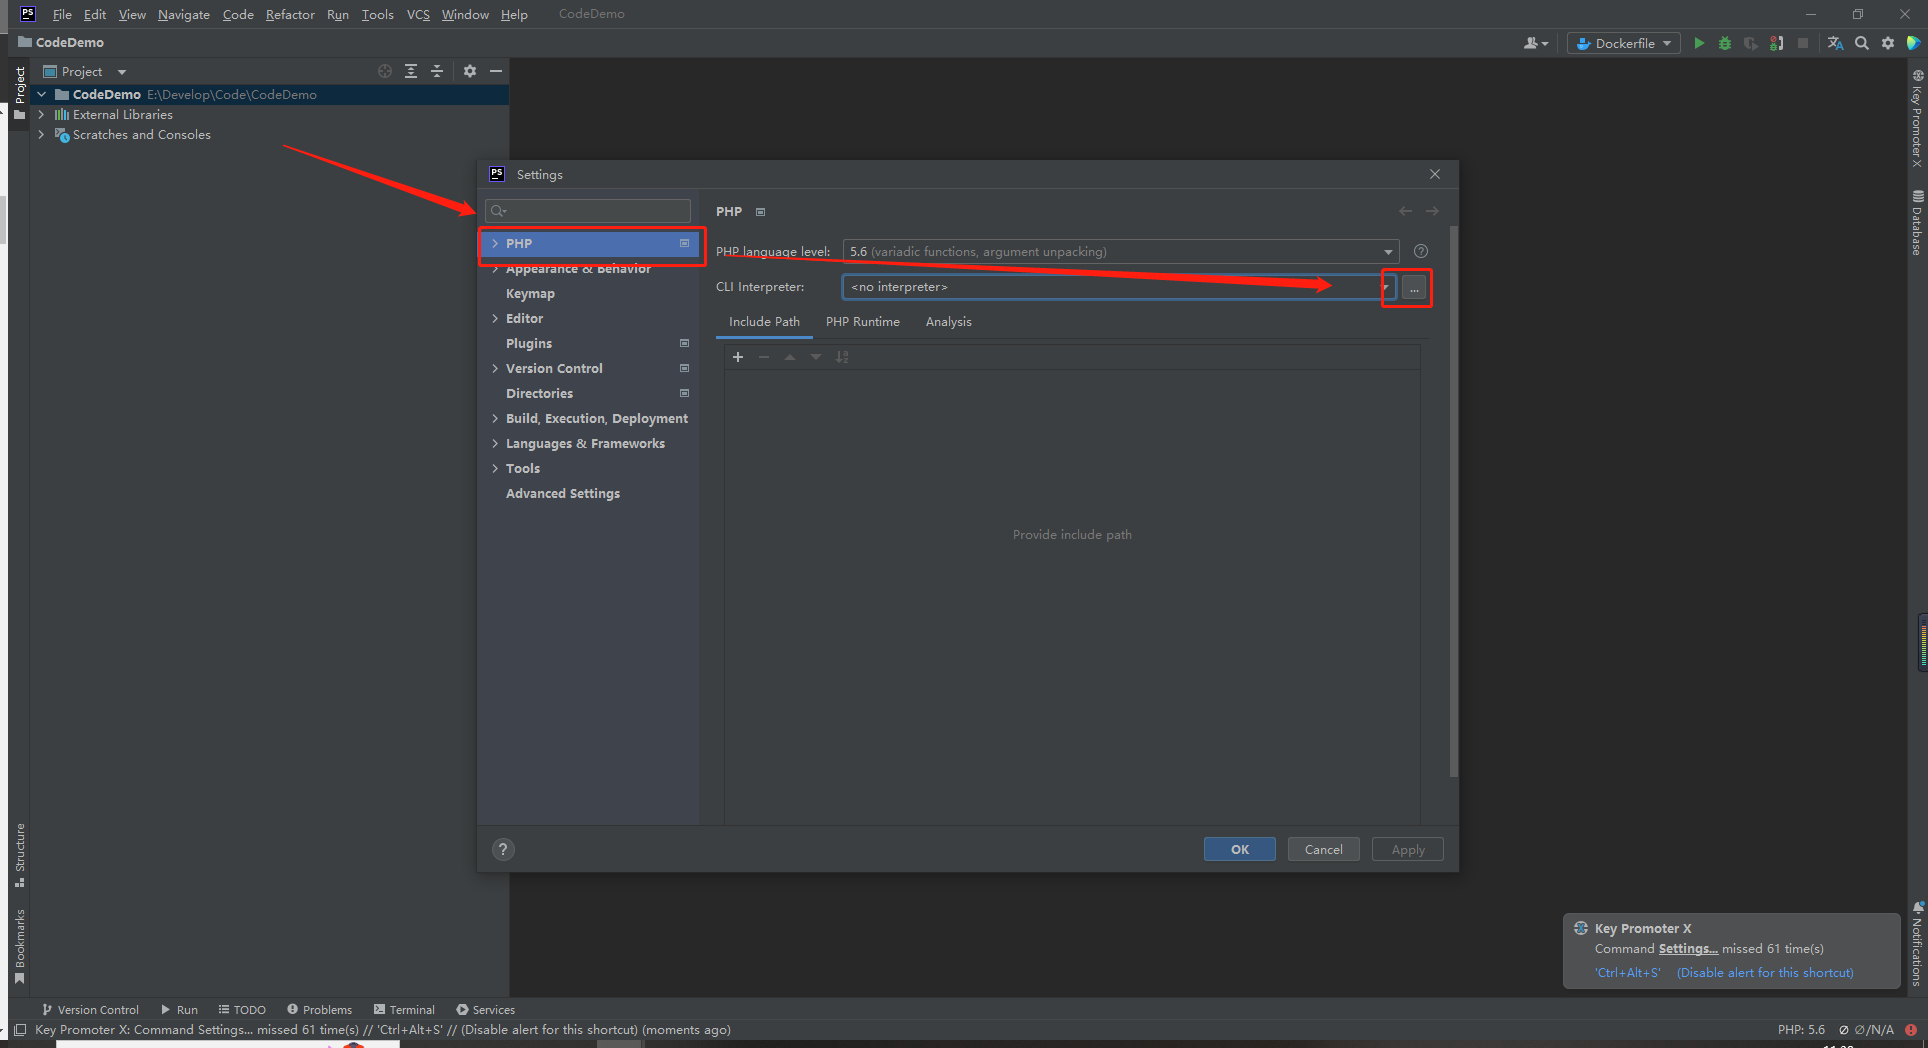The image size is (1928, 1048).
Task: Collapse the CodeDemo project tree node
Action: pyautogui.click(x=41, y=94)
